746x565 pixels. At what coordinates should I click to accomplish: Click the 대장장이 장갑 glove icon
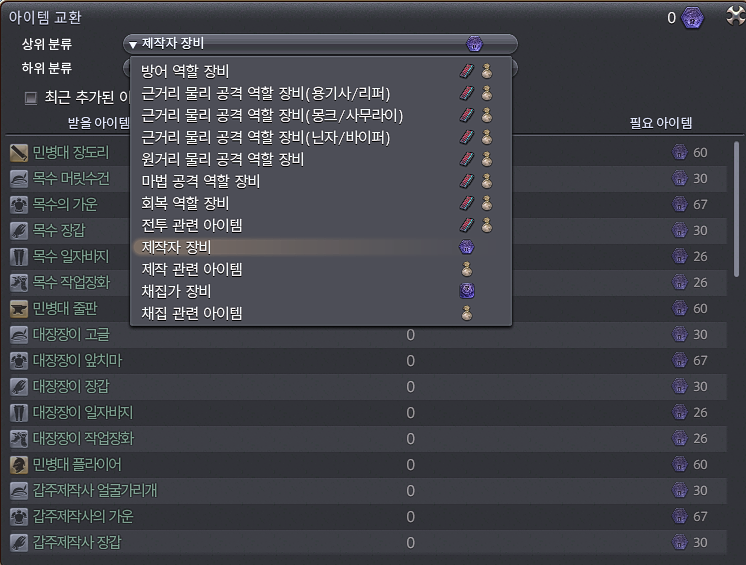(19, 387)
